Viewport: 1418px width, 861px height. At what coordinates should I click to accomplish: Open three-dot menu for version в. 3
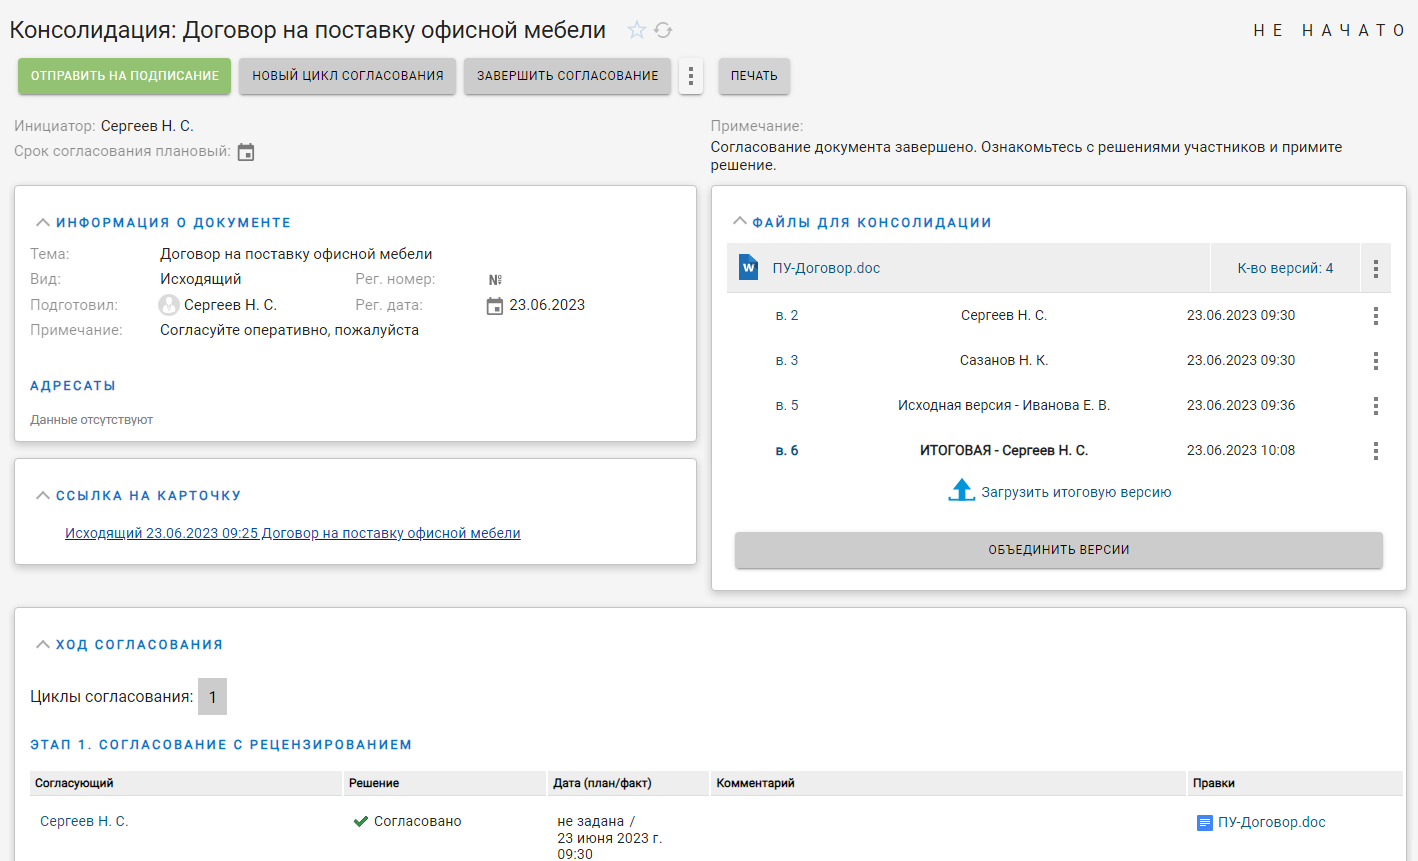[x=1376, y=361]
